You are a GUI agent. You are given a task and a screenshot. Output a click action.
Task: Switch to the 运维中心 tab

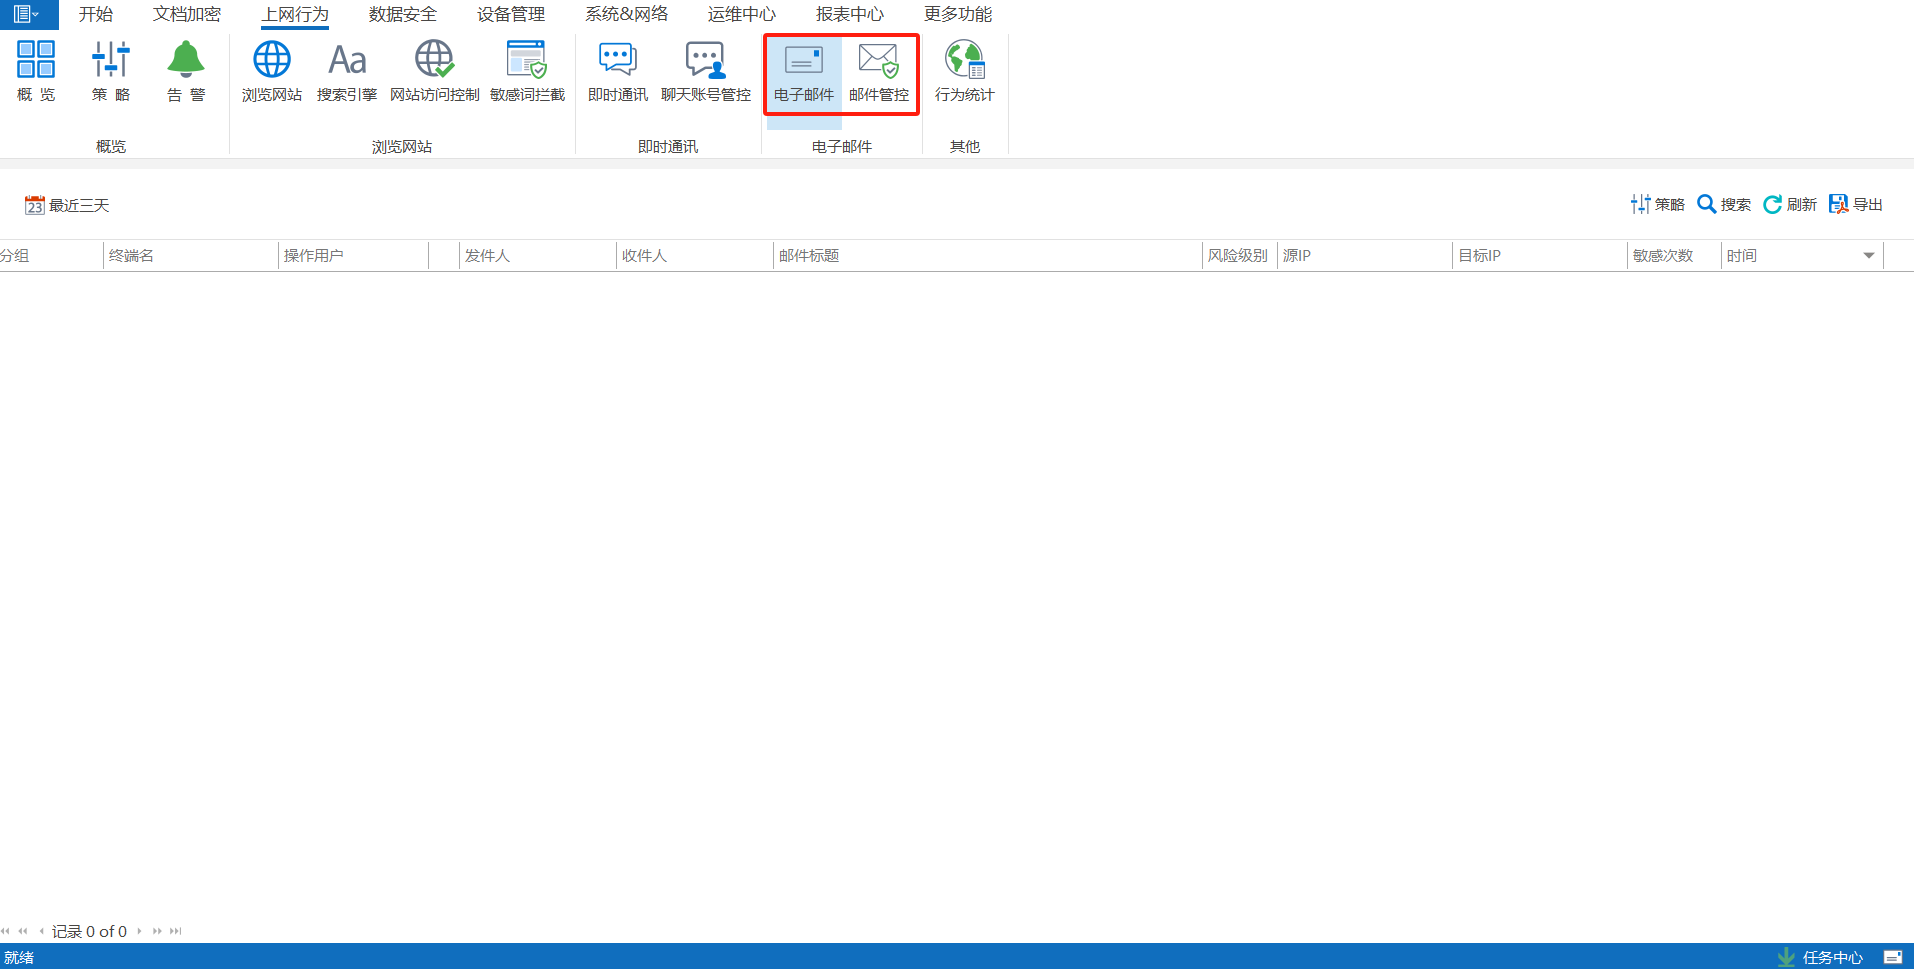pos(742,14)
